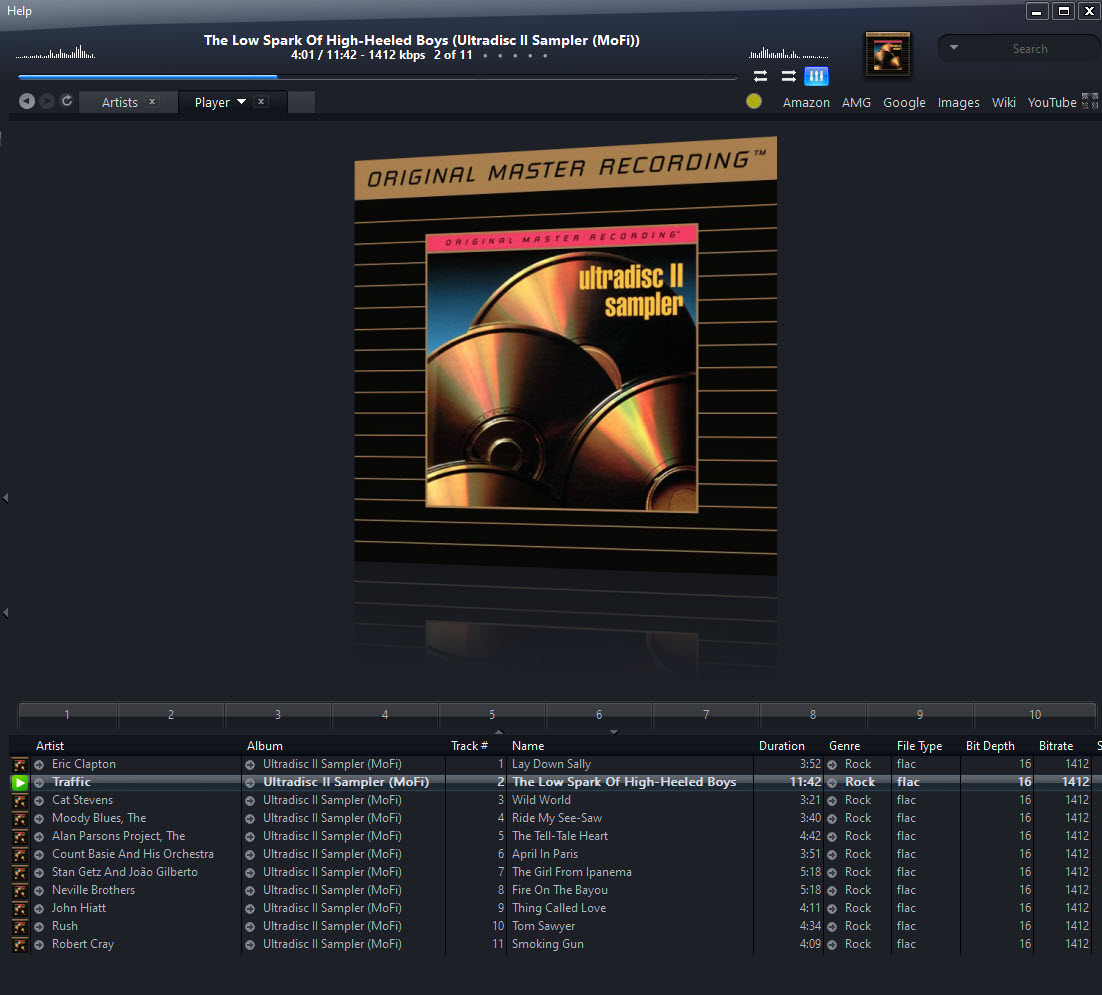Screen dimensions: 1102x995
Task: Click the arrow icon beside Rock on Rush row
Action: coord(832,927)
